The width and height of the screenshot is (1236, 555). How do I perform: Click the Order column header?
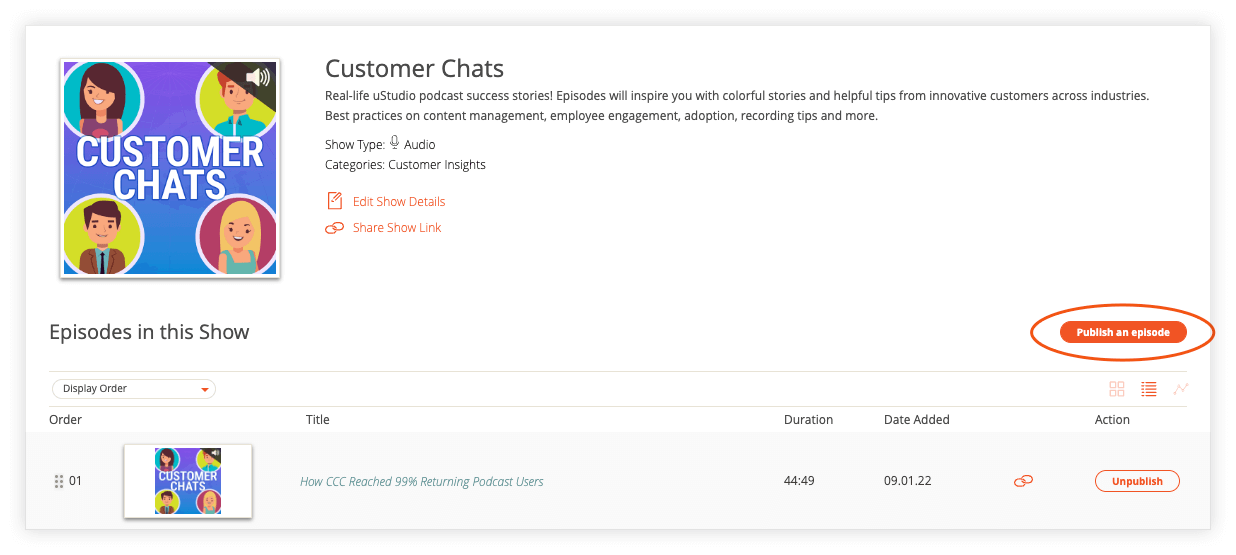65,420
